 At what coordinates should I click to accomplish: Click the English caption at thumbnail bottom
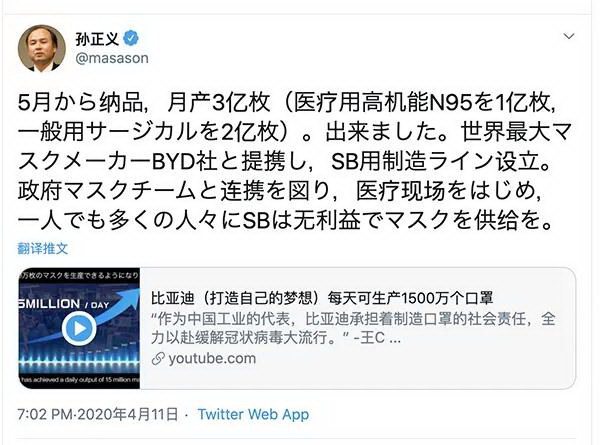79,380
